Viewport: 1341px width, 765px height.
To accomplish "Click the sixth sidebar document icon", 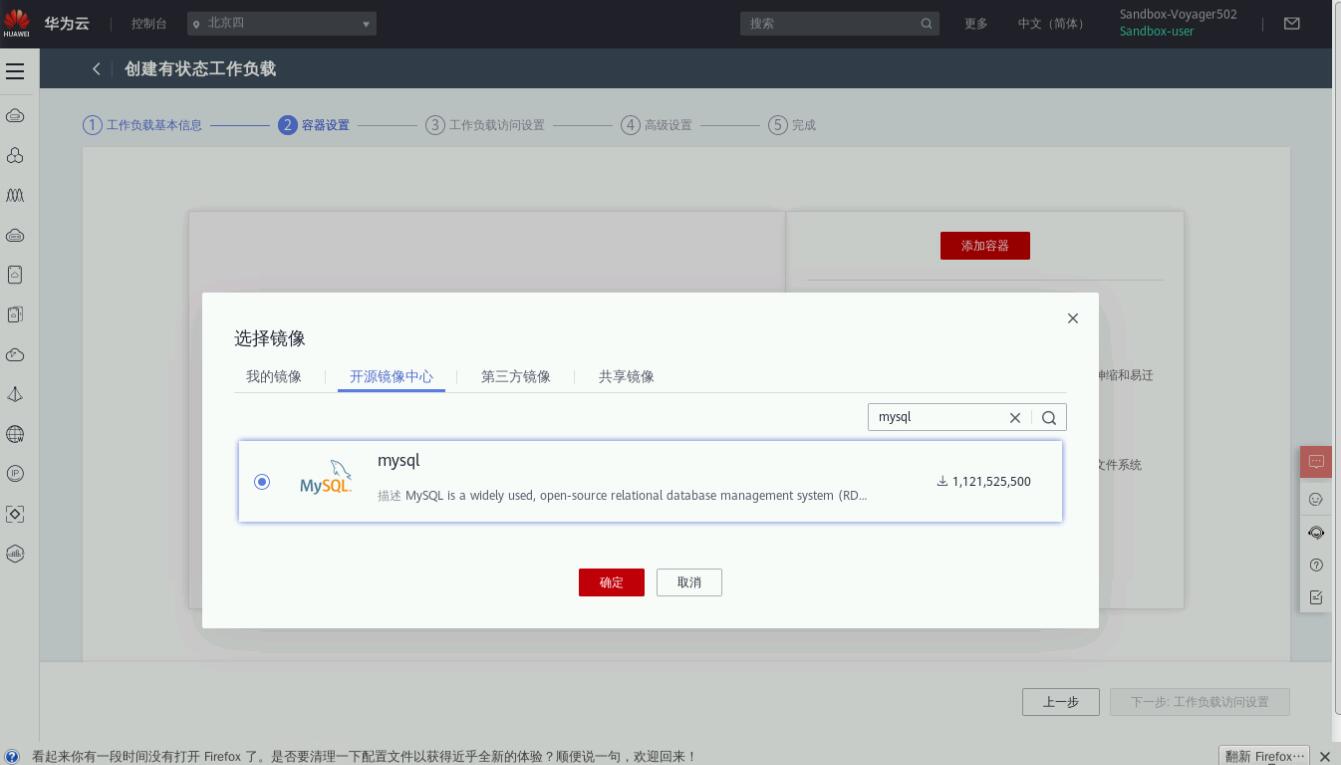I will (15, 314).
